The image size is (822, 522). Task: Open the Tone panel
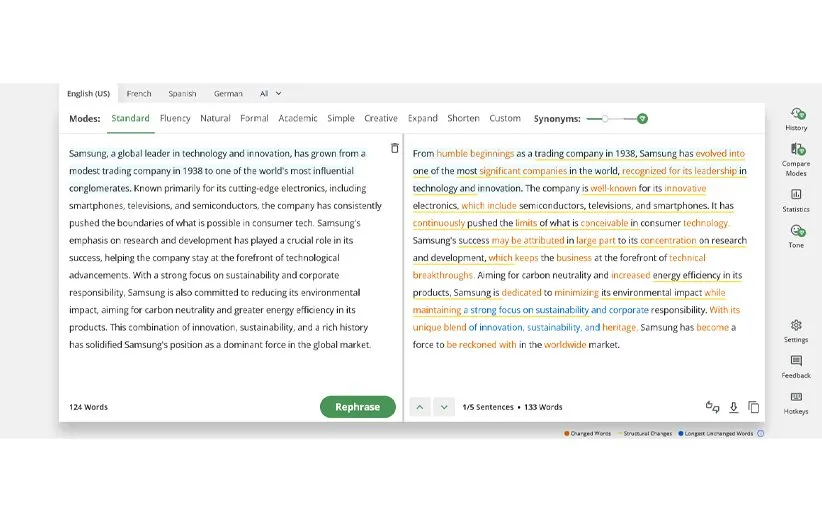pos(796,234)
